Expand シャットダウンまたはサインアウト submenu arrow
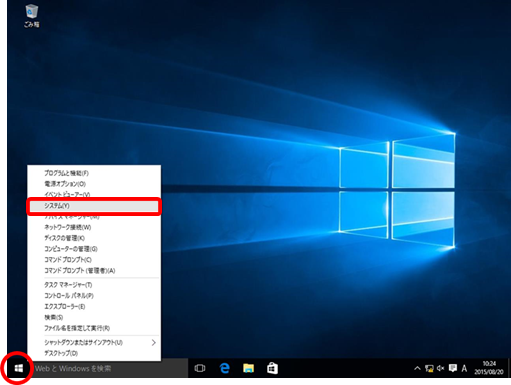The image size is (511, 385). 153,342
